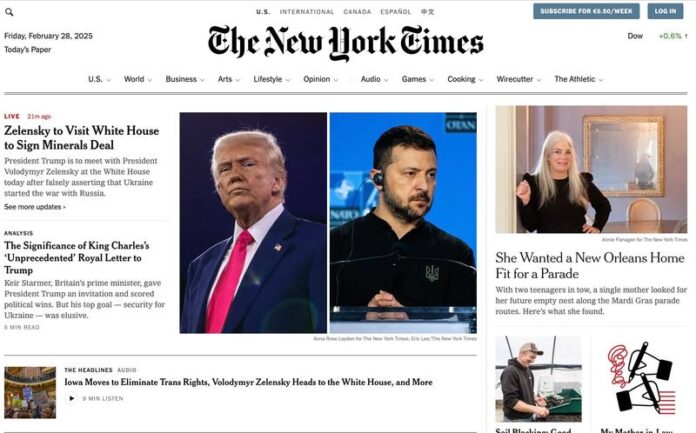Viewport: 696px width, 433px height.
Task: Open the King Charles Royal Letter analysis
Action: tap(77, 258)
